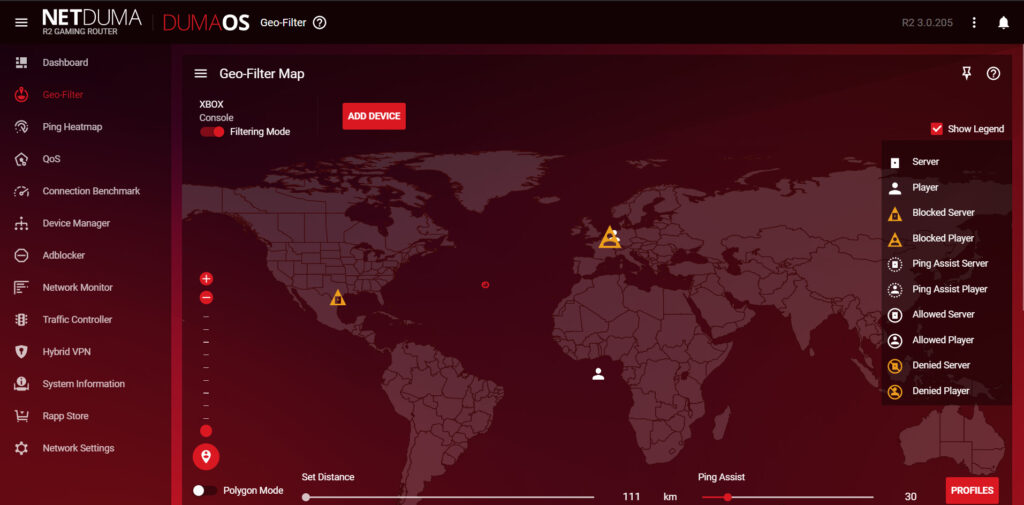Image resolution: width=1024 pixels, height=505 pixels.
Task: Click the Denied Server legend entry
Action: [x=941, y=365]
